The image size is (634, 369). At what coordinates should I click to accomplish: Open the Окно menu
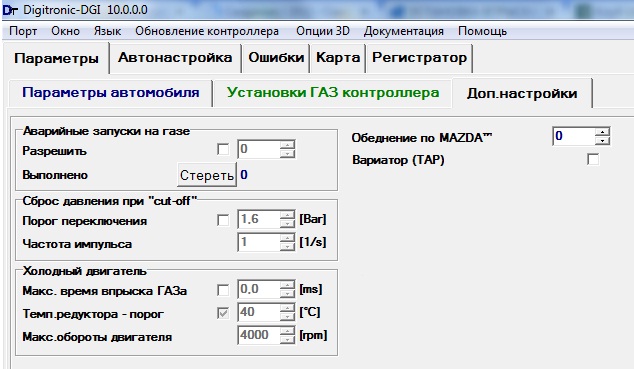pyautogui.click(x=65, y=31)
